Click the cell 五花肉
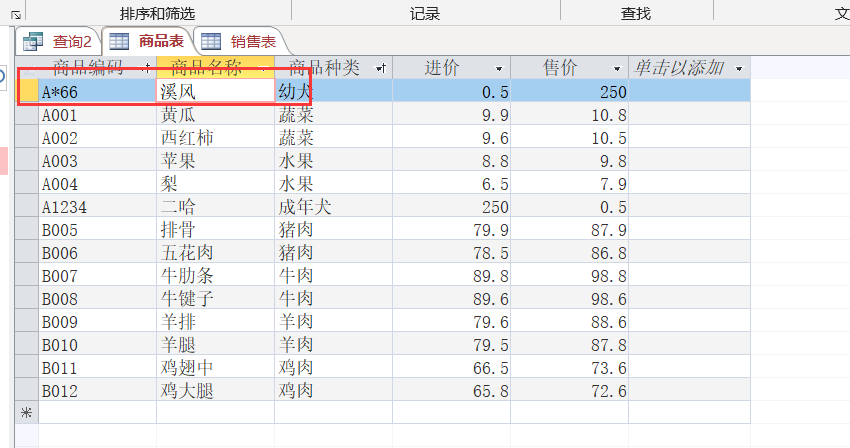This screenshot has width=850, height=448. tap(216, 253)
